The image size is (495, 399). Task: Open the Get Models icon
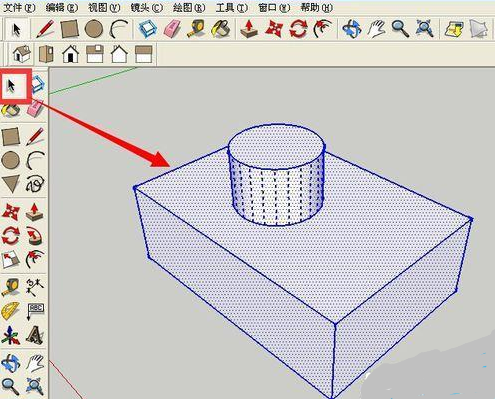pos(454,29)
